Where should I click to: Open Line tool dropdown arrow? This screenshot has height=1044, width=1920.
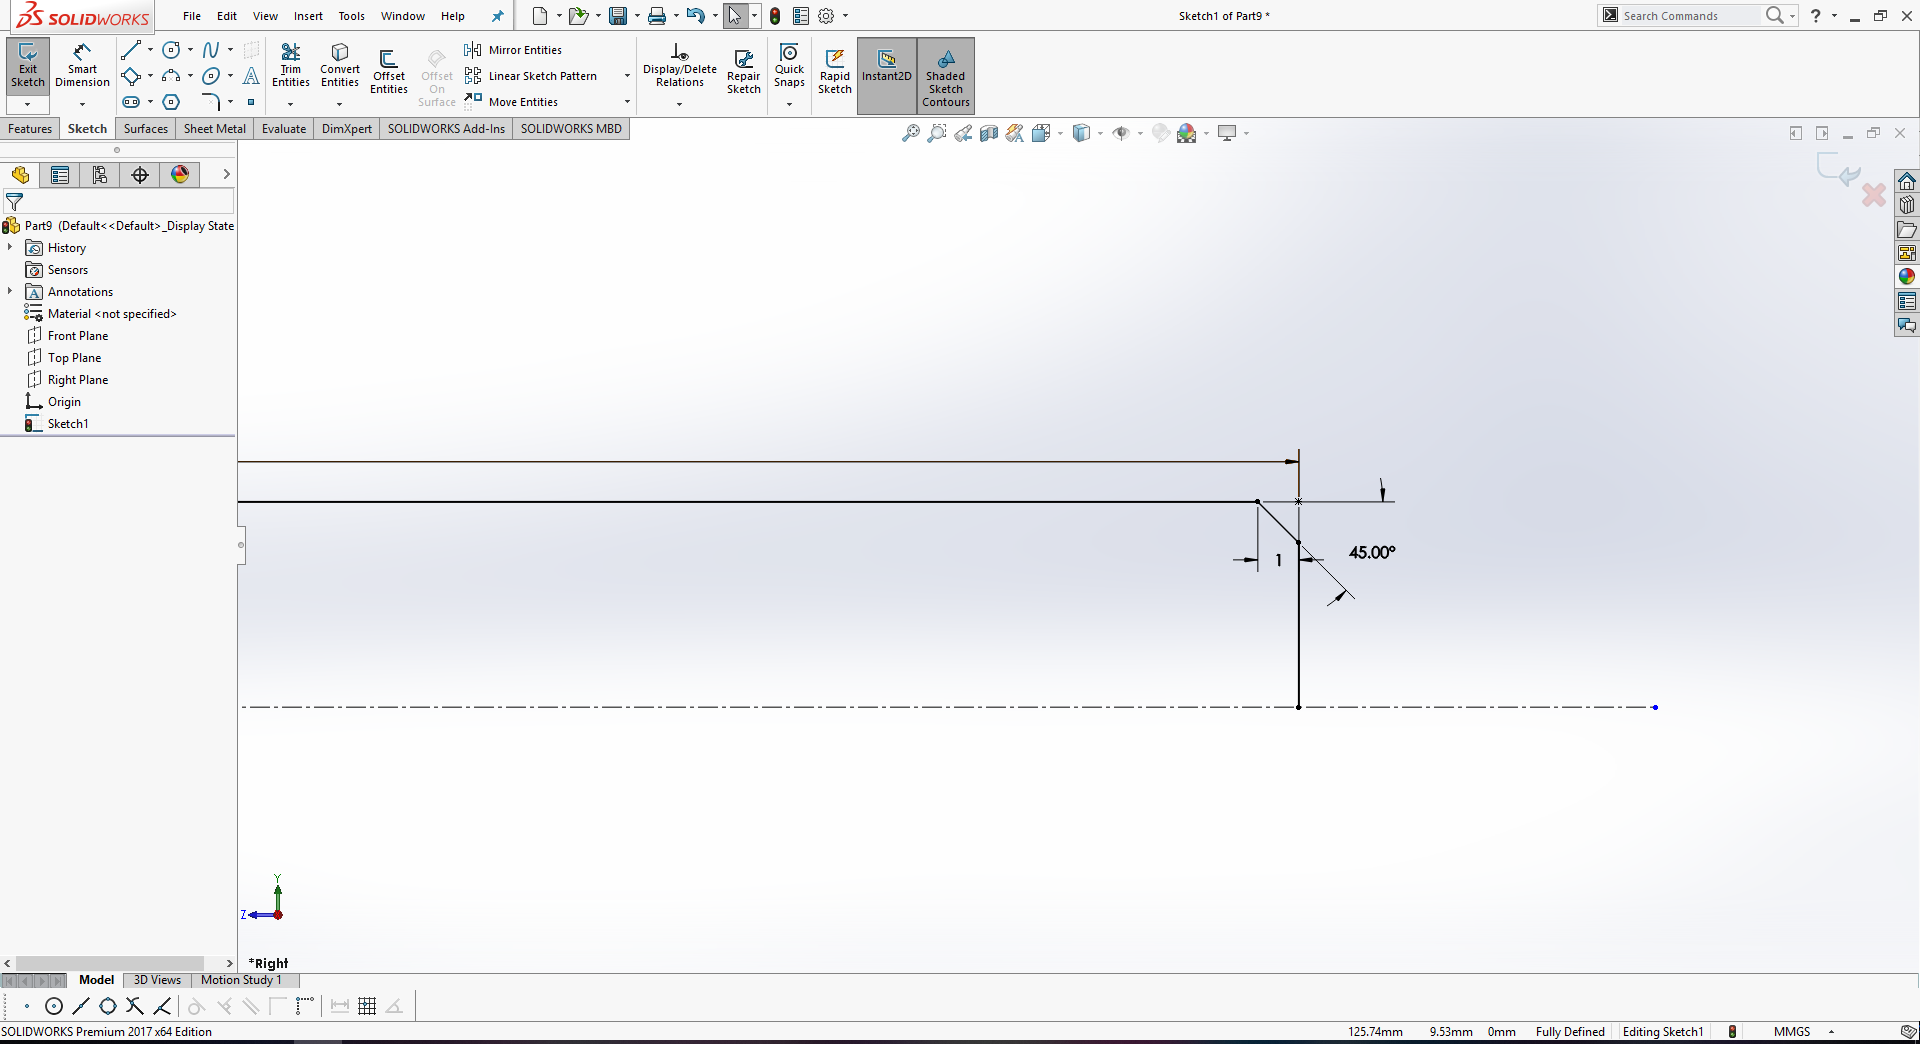pyautogui.click(x=150, y=50)
